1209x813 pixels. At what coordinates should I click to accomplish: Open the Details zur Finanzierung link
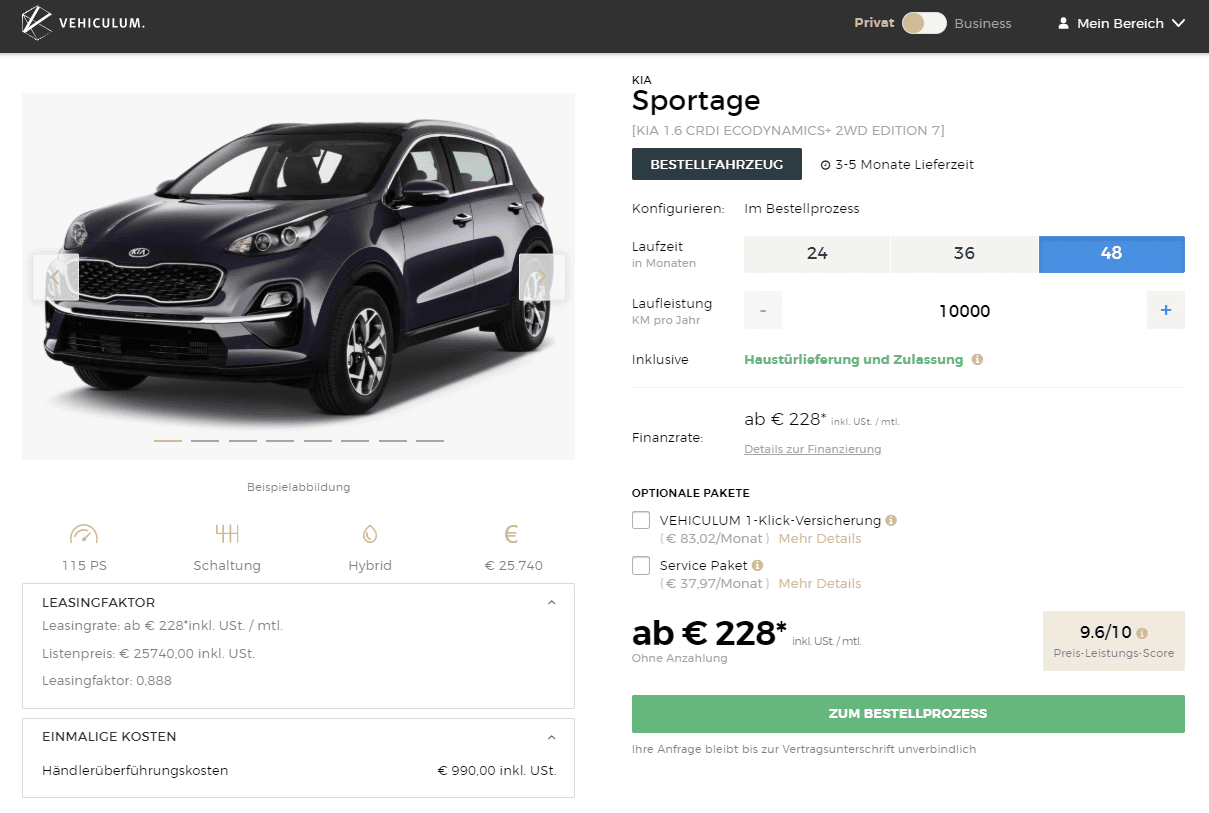click(x=813, y=449)
